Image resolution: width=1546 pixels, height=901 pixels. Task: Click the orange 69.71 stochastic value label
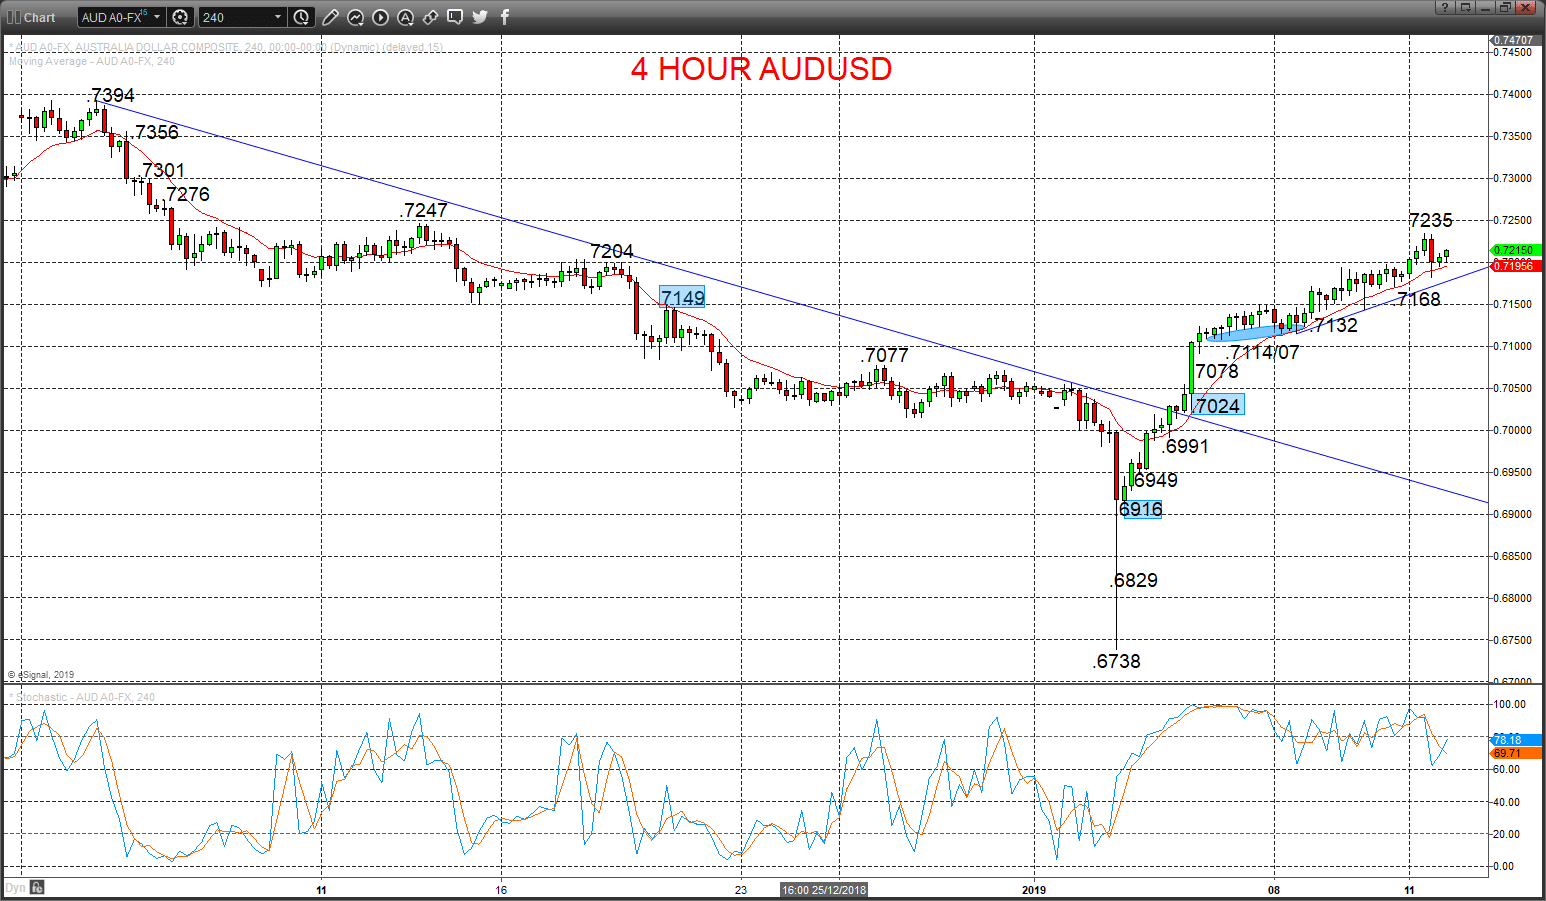(x=1515, y=753)
